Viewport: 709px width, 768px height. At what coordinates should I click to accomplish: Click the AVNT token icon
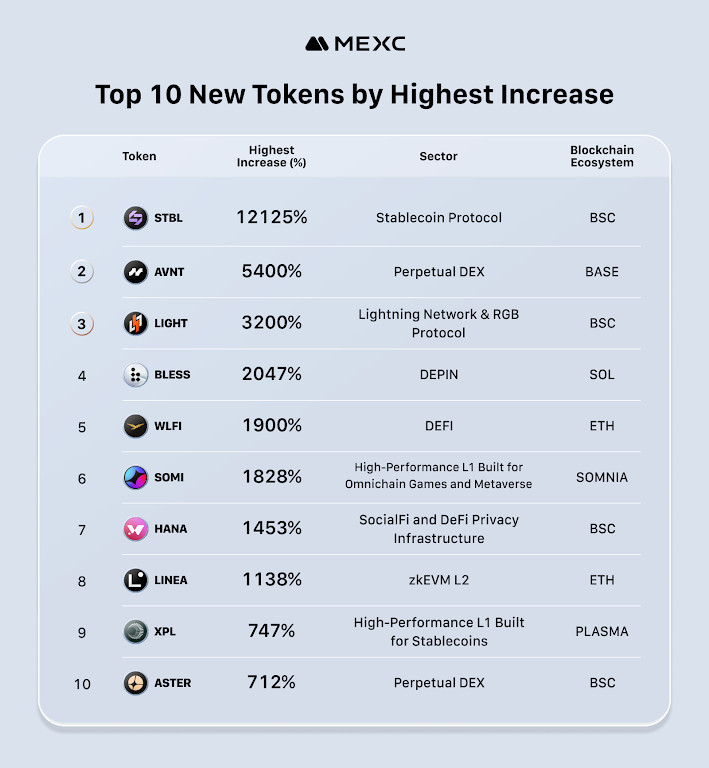[136, 272]
